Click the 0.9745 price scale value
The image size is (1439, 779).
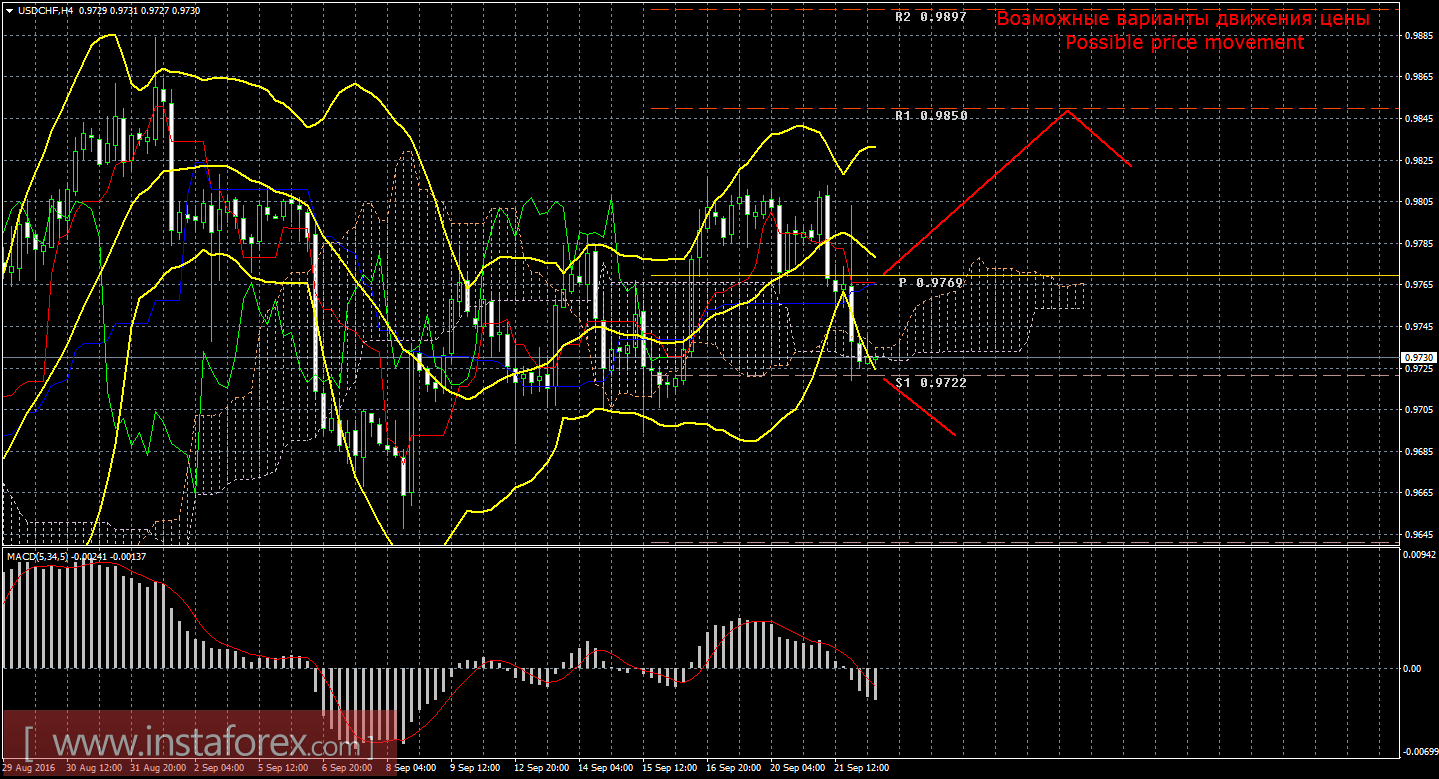[1420, 326]
